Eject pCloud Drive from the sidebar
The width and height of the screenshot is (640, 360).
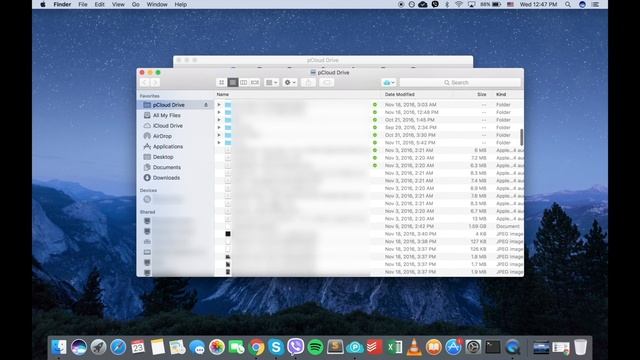(206, 105)
